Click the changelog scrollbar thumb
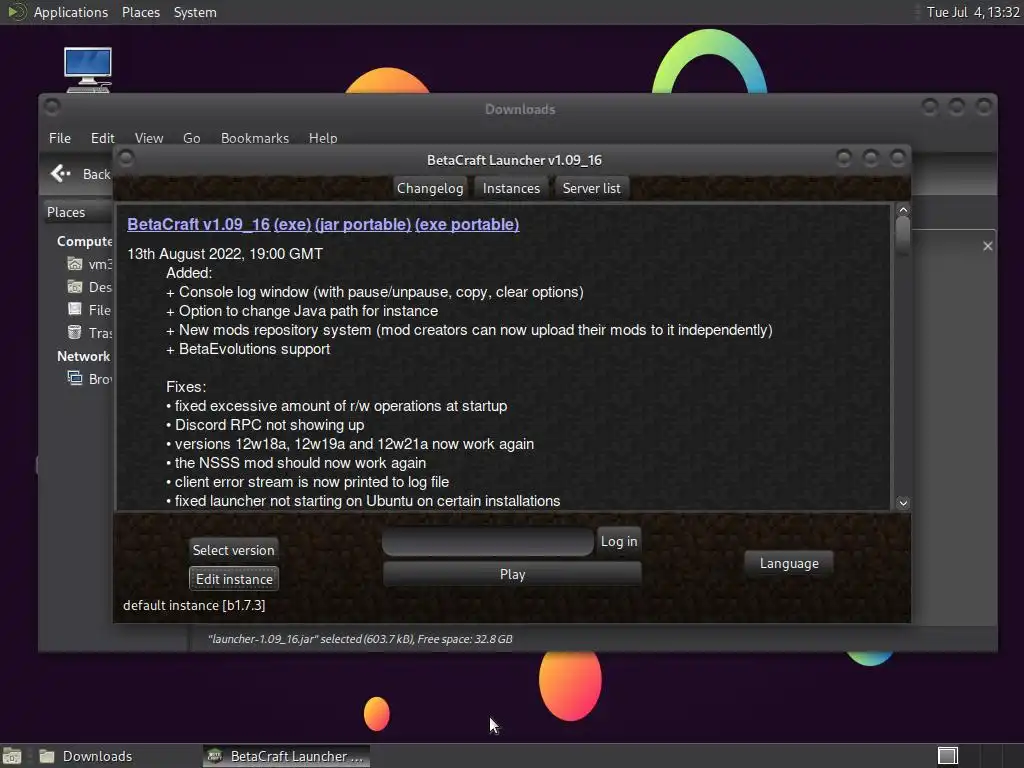This screenshot has width=1024, height=768. coord(903,234)
